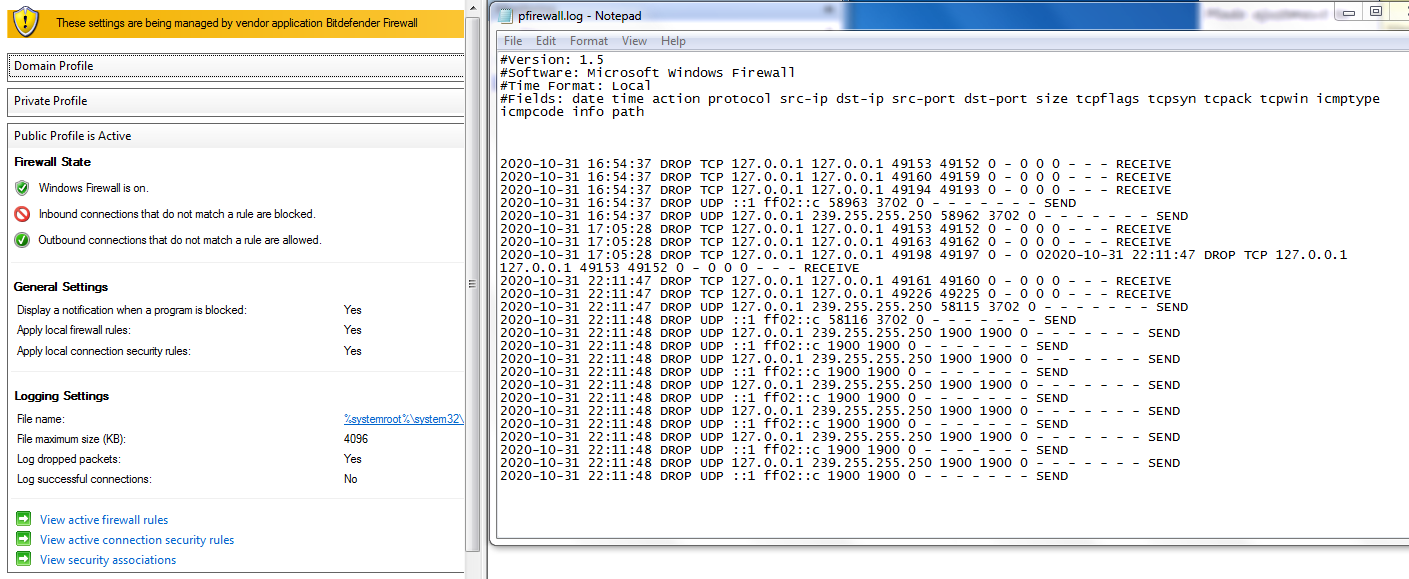Open the View menu in Notepad

pyautogui.click(x=635, y=41)
